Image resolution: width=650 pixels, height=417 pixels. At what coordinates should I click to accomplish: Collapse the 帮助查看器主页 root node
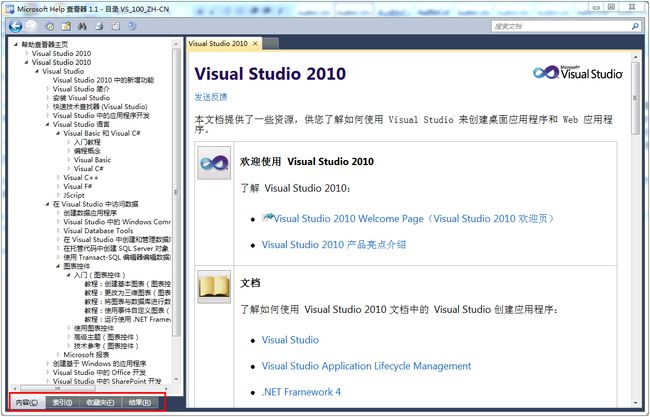16,44
